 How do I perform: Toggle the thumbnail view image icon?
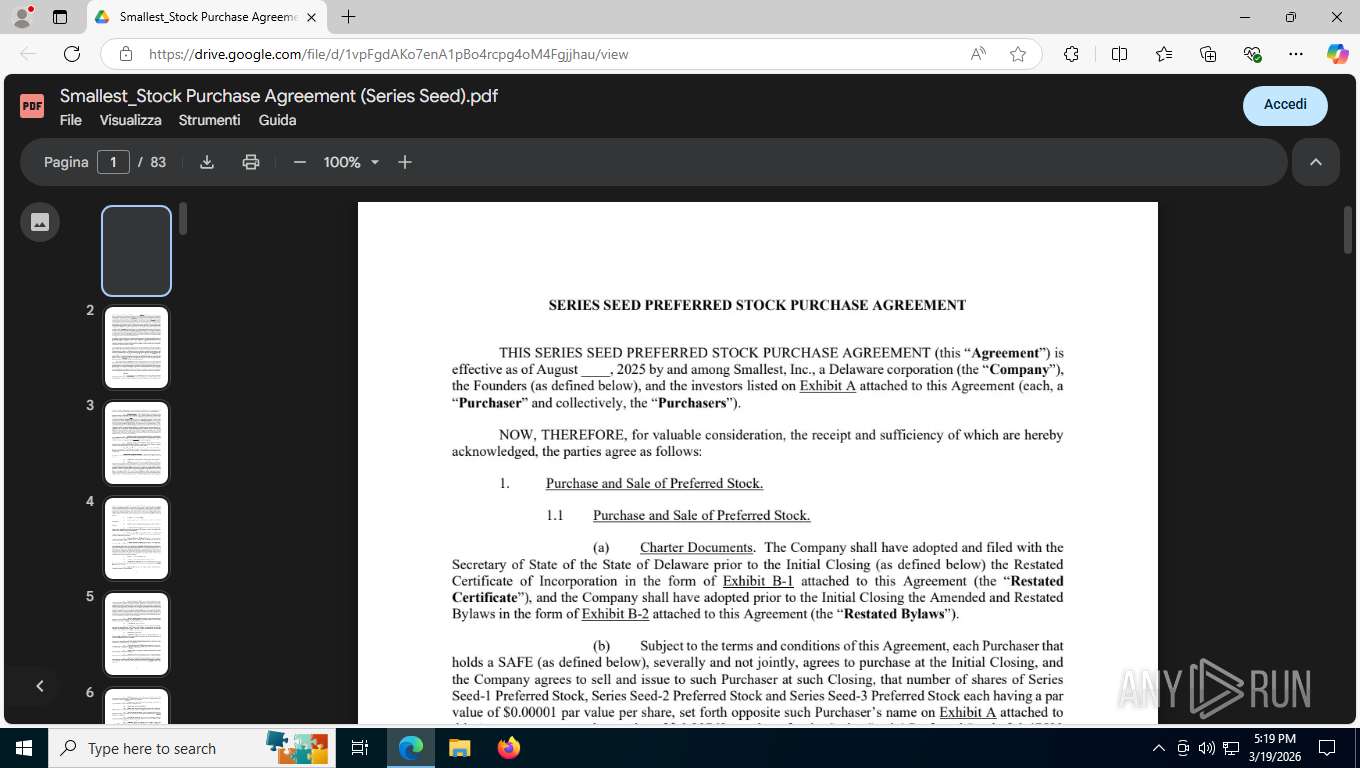pos(40,222)
